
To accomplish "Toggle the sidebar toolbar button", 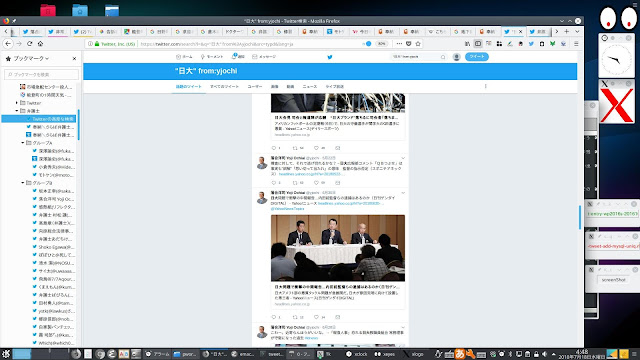I will tap(478, 44).
